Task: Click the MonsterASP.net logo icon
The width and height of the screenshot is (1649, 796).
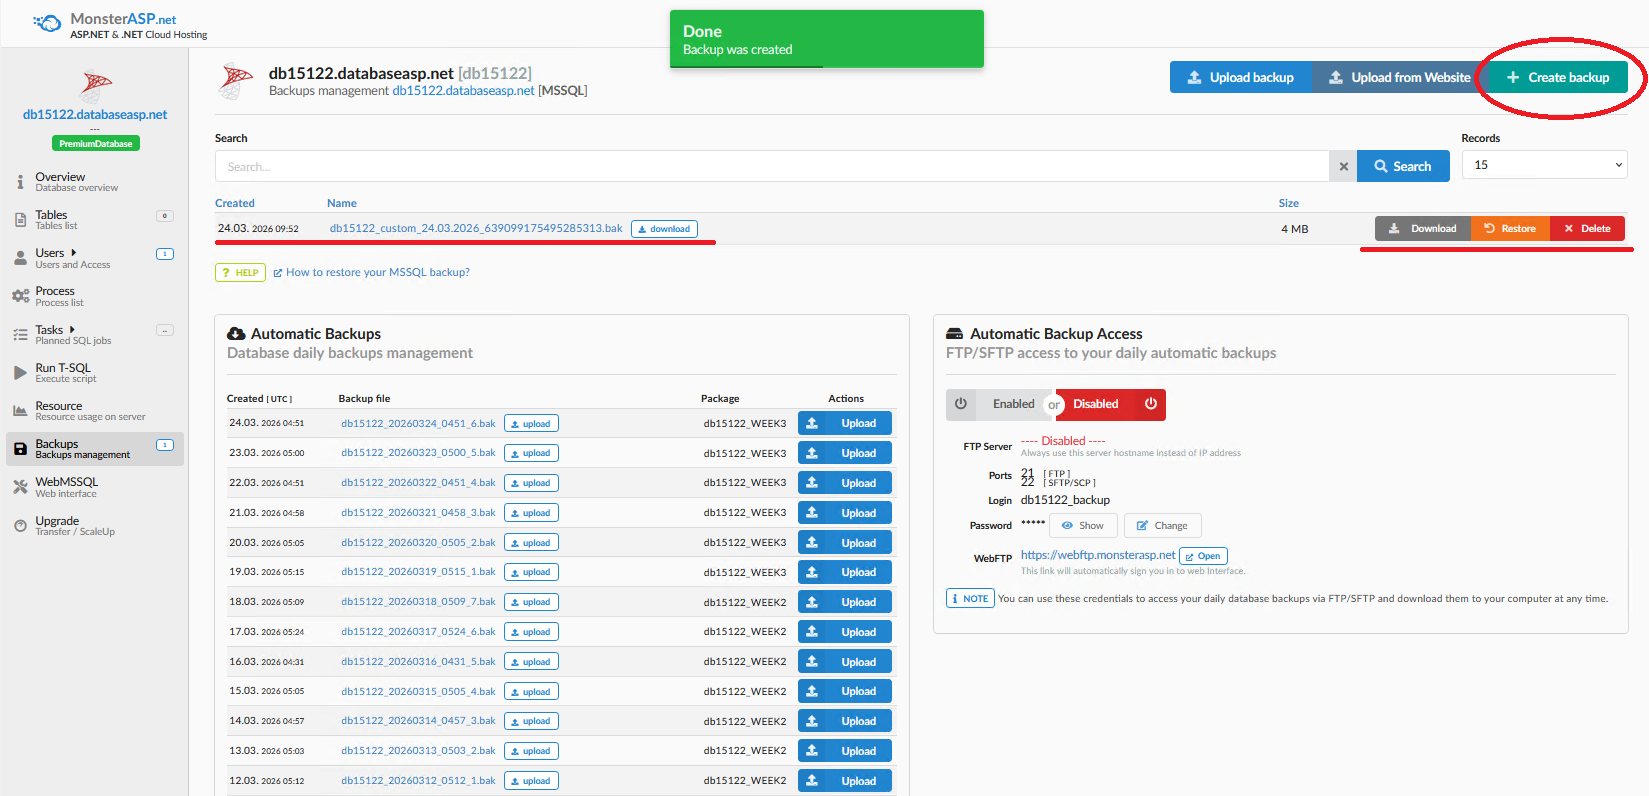Action: (46, 23)
